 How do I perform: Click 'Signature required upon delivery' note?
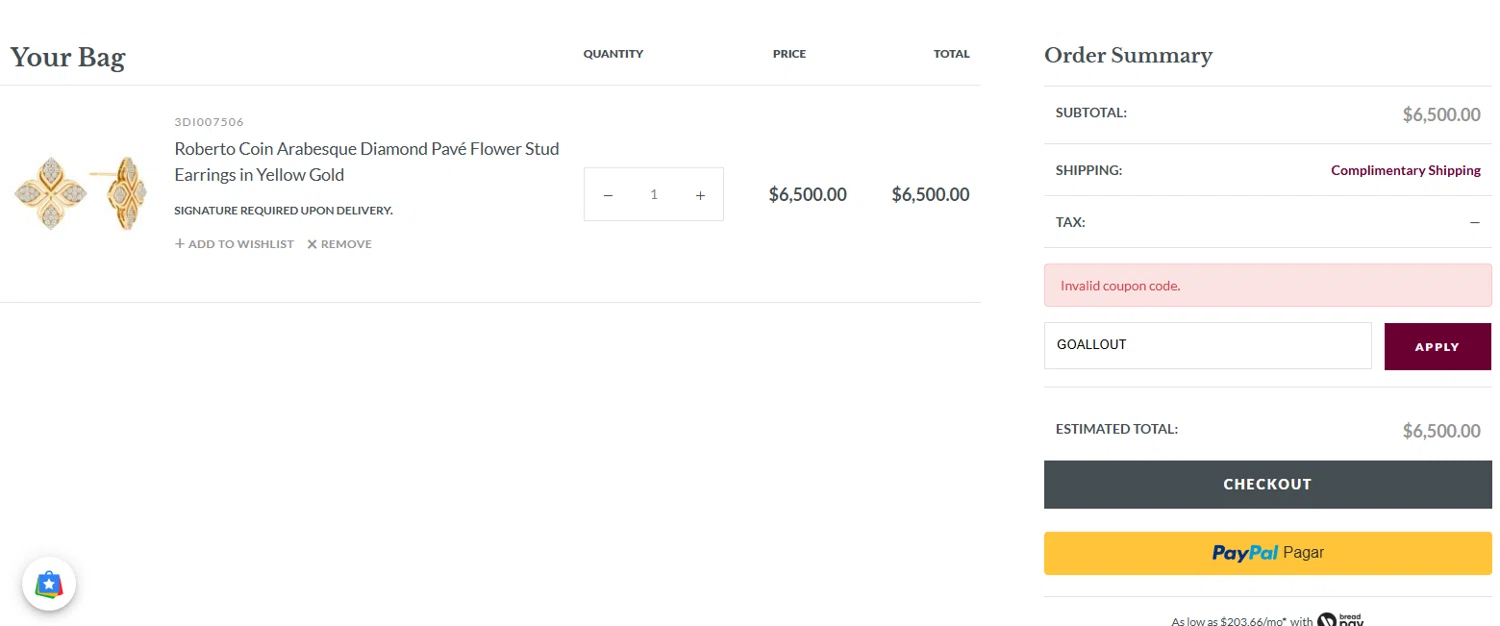coord(283,210)
